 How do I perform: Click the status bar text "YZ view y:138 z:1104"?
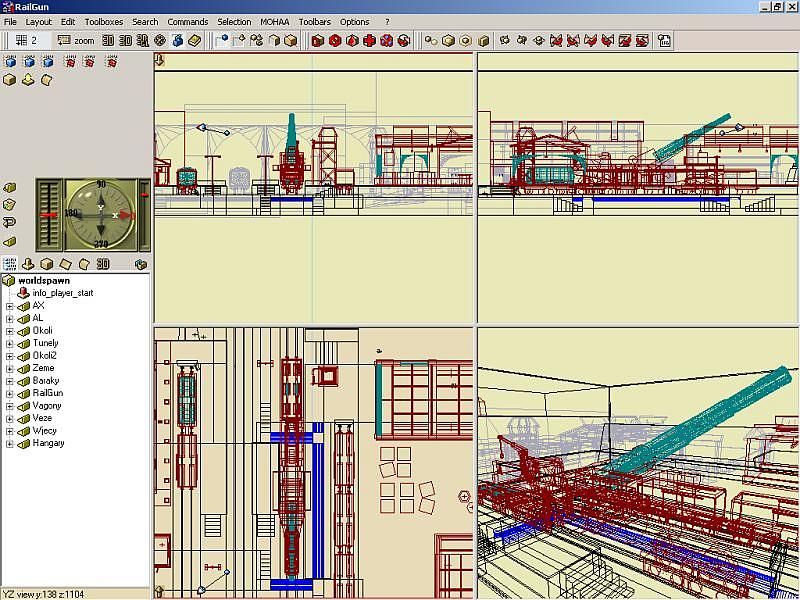43,594
